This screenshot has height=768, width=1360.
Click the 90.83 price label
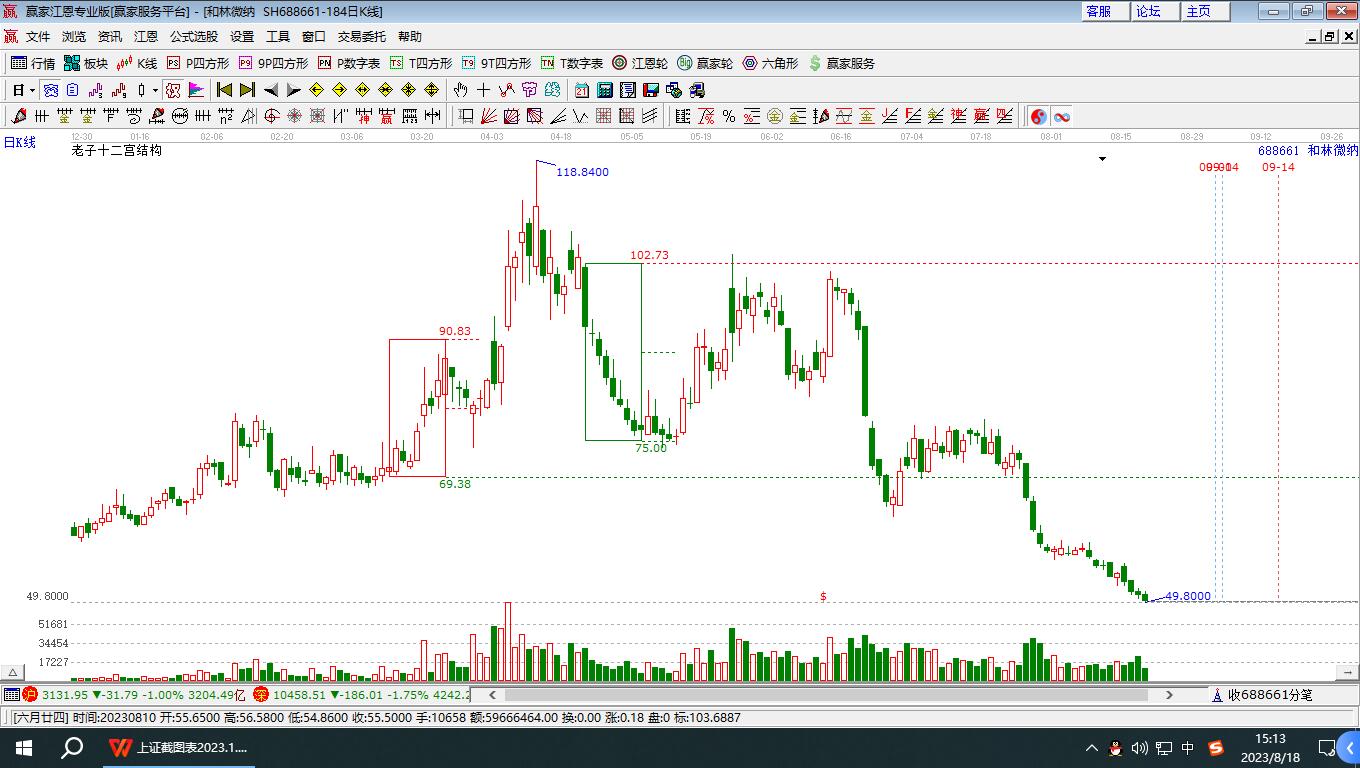[454, 331]
